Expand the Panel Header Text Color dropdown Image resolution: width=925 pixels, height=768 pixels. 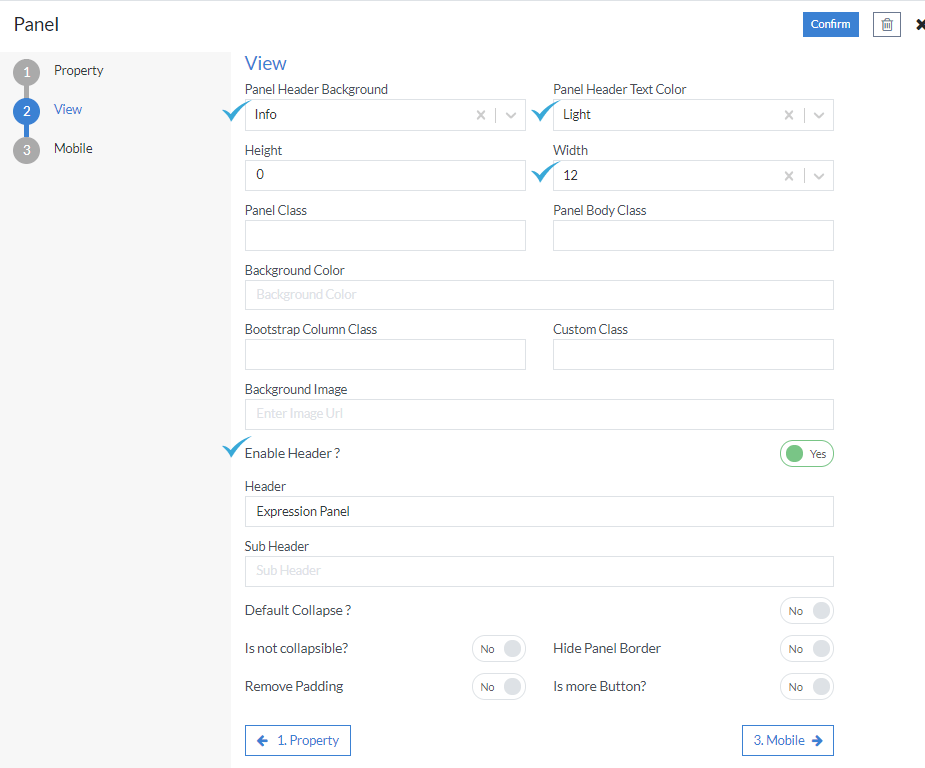(819, 115)
